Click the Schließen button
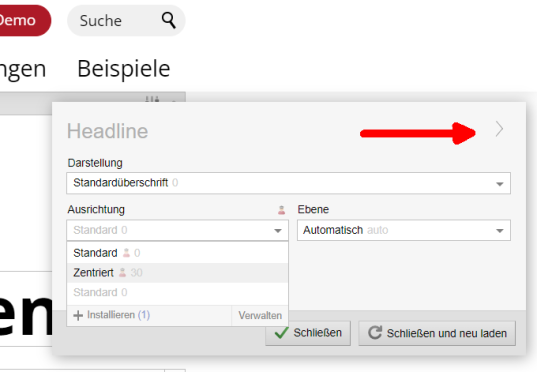Screen dimensions: 537x372 (x=308, y=333)
